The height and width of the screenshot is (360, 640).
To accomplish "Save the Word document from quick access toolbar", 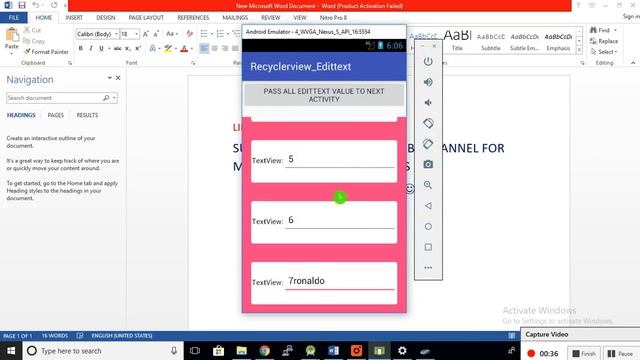I will click(22, 5).
